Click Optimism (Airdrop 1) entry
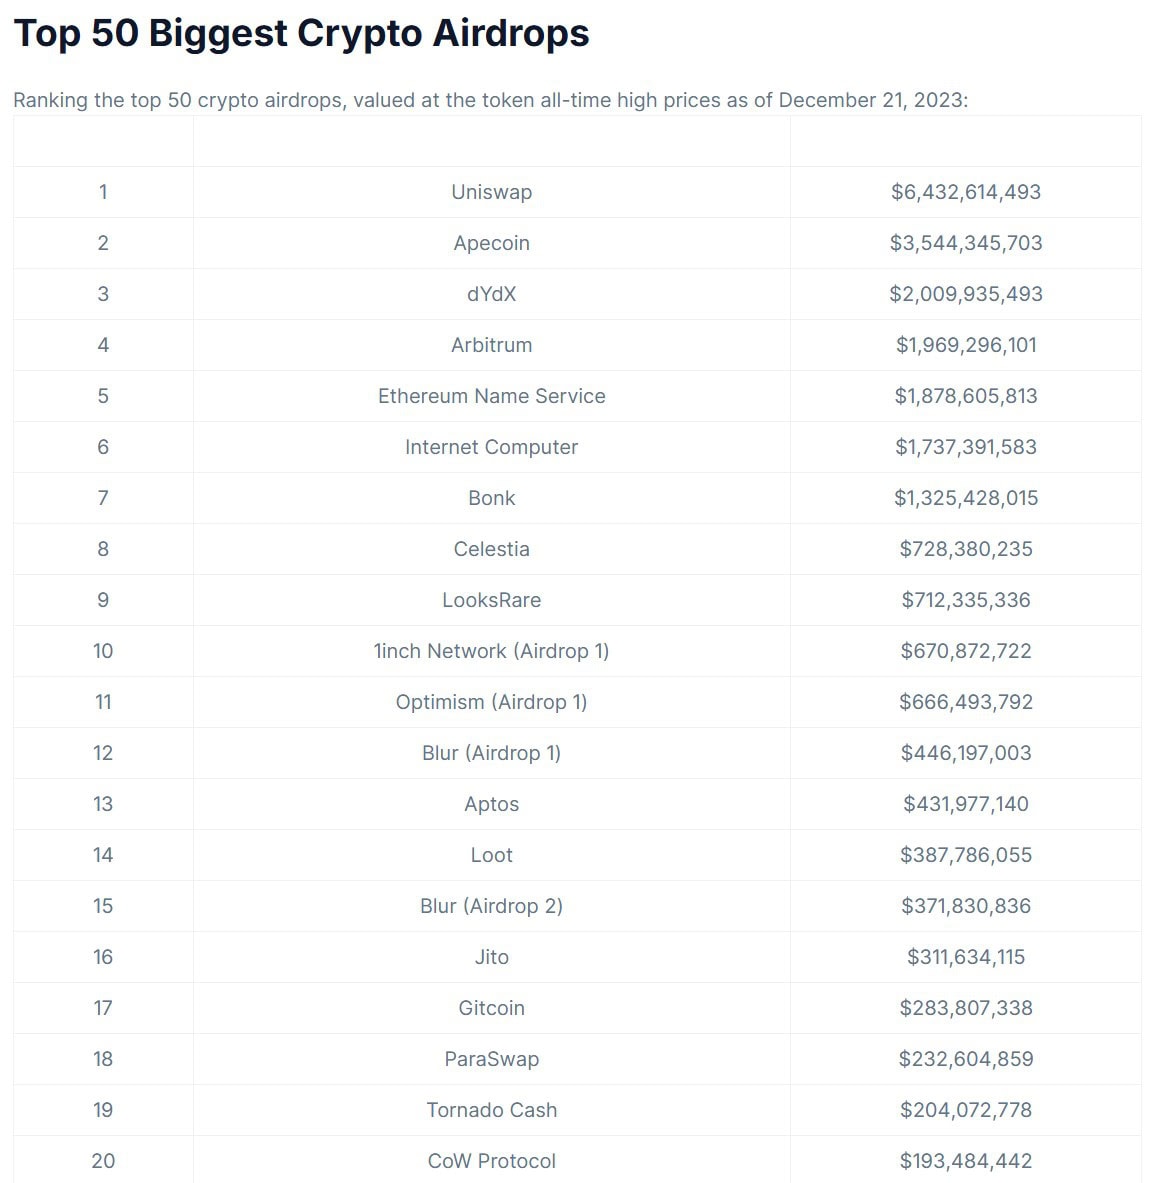 coord(491,702)
